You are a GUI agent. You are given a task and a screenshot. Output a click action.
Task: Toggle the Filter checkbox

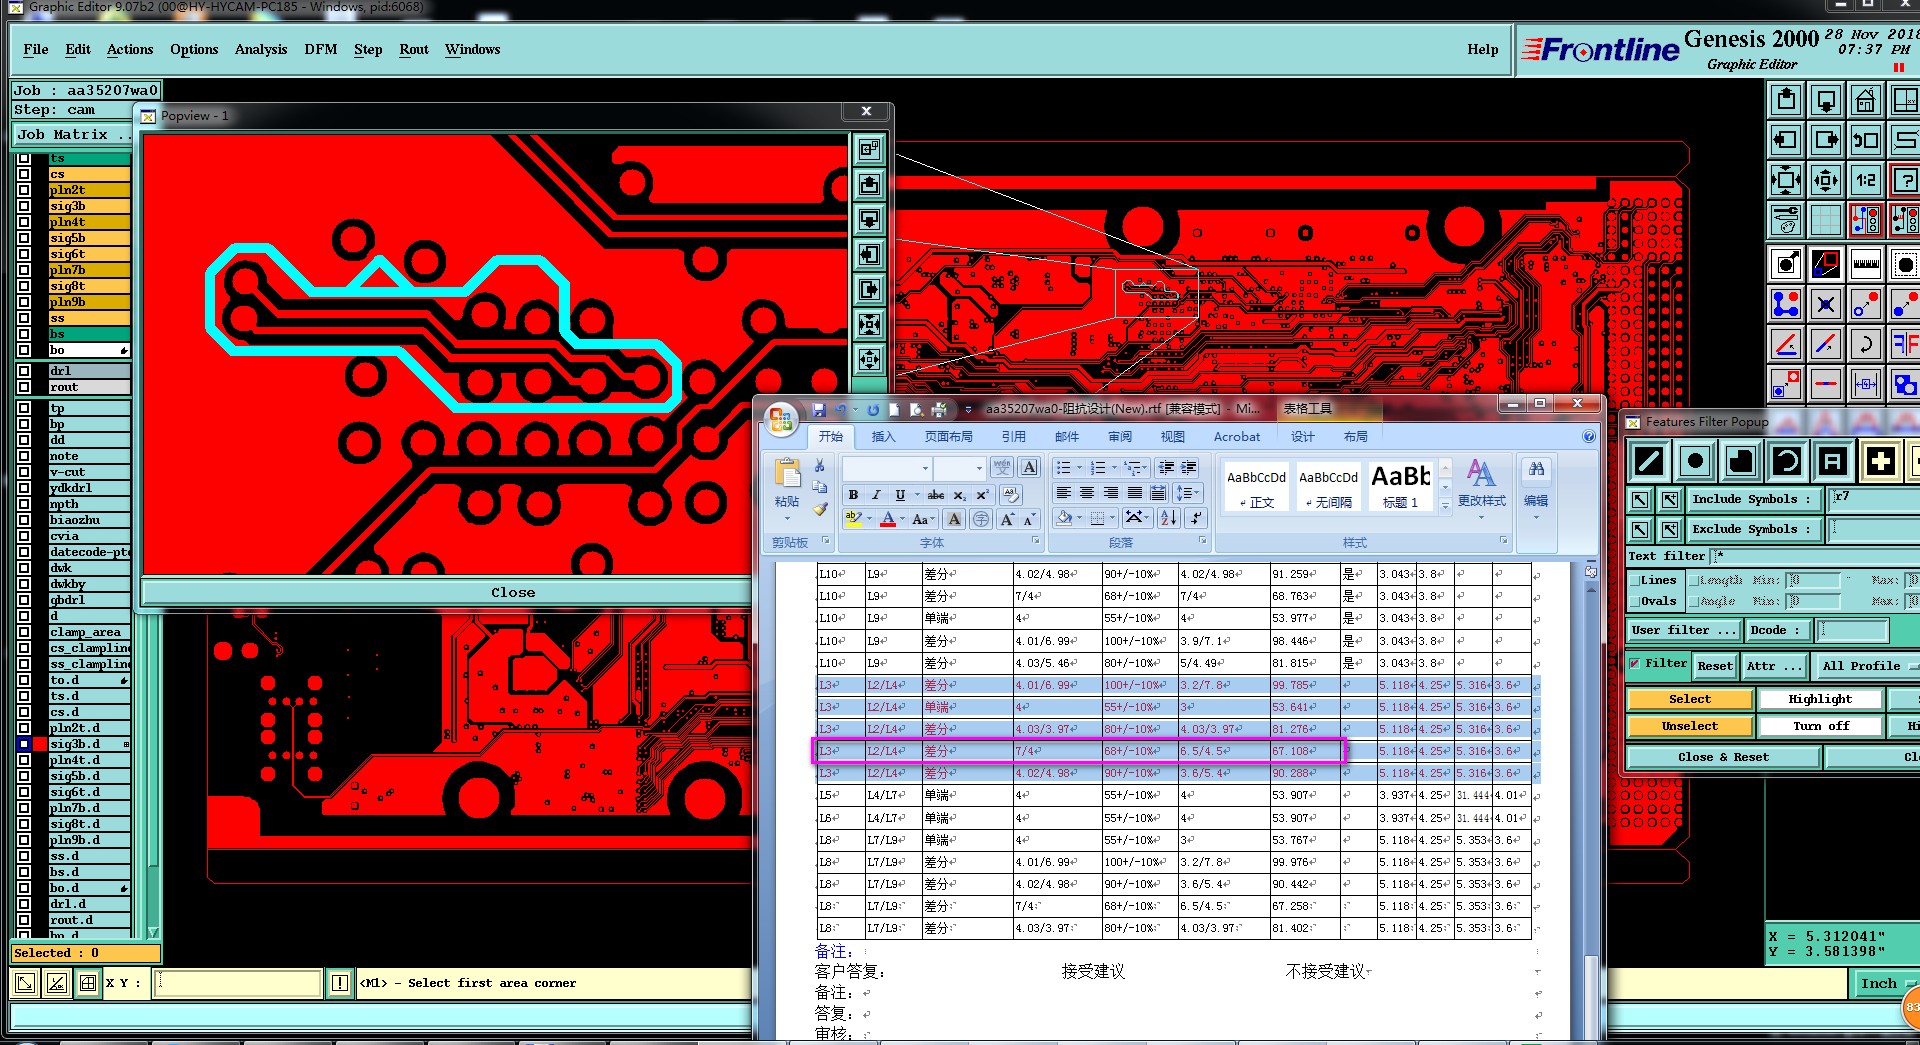(1634, 663)
